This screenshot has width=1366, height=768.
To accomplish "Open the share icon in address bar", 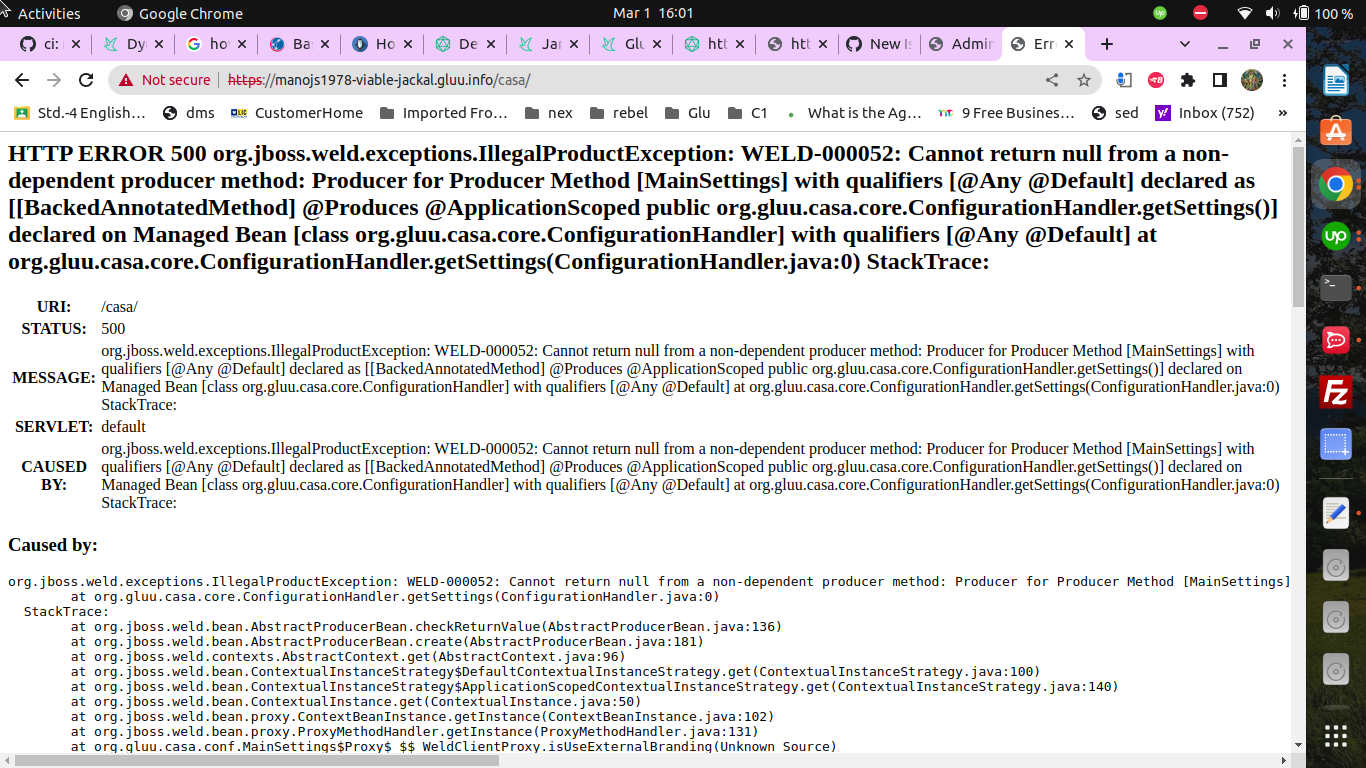I will 1051,80.
